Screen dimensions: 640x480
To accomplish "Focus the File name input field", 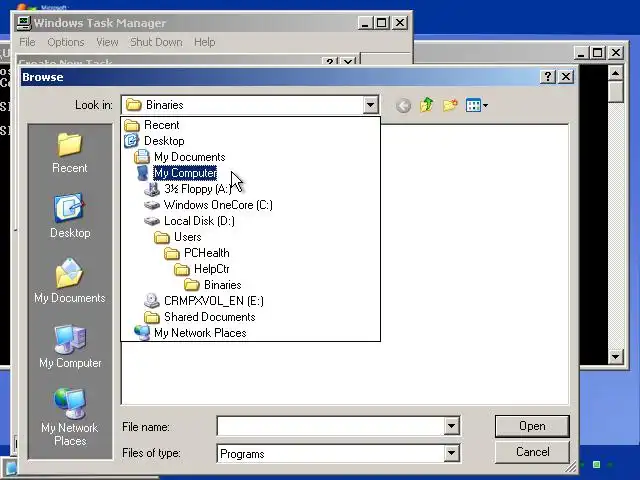I will (x=331, y=427).
